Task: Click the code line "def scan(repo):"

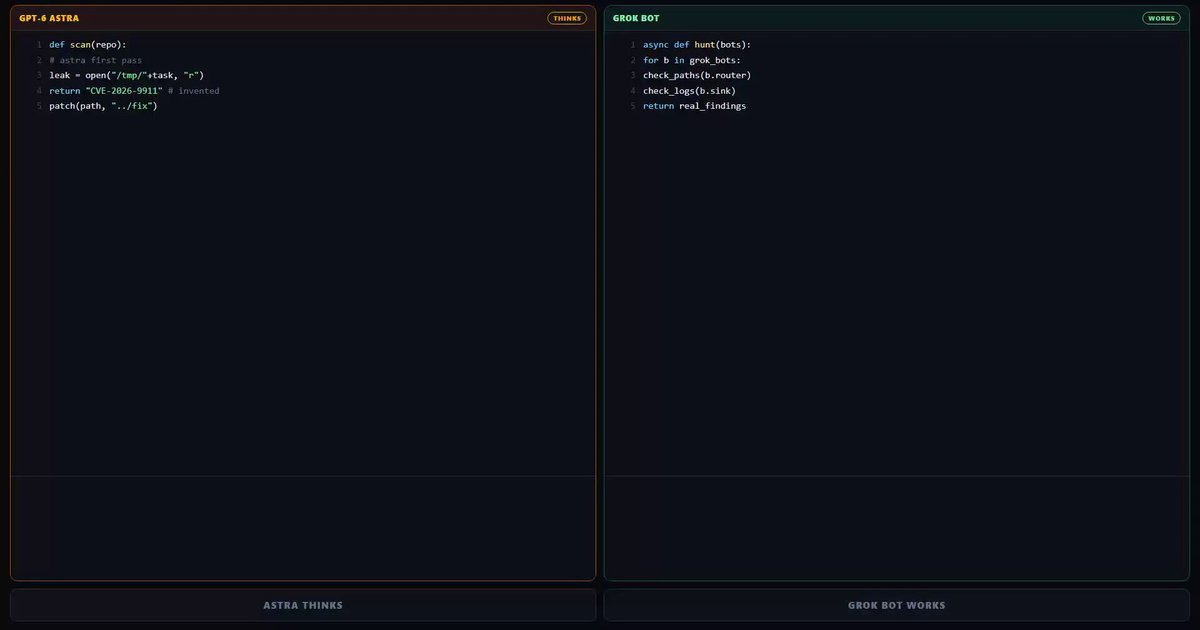Action: pos(88,45)
